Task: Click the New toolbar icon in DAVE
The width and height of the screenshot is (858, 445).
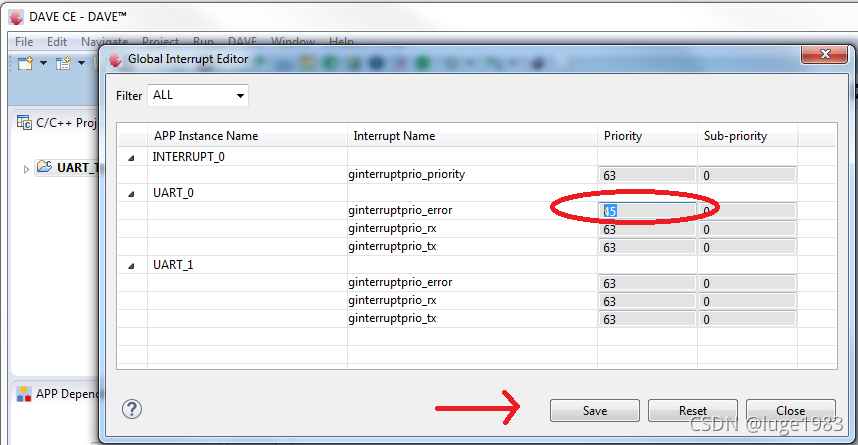Action: (25, 63)
